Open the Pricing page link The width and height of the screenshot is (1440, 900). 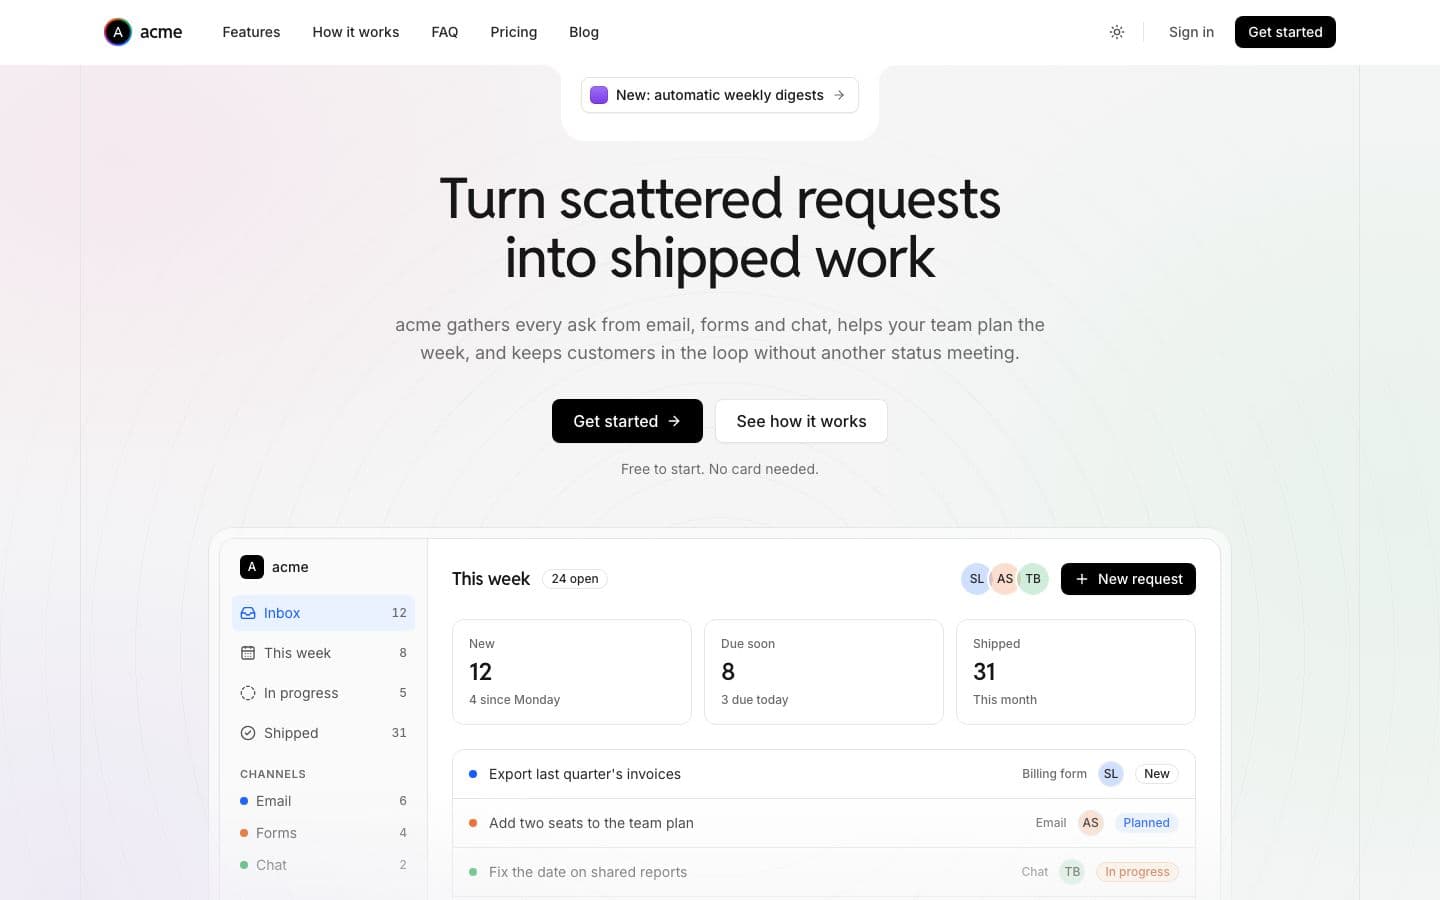coord(513,32)
